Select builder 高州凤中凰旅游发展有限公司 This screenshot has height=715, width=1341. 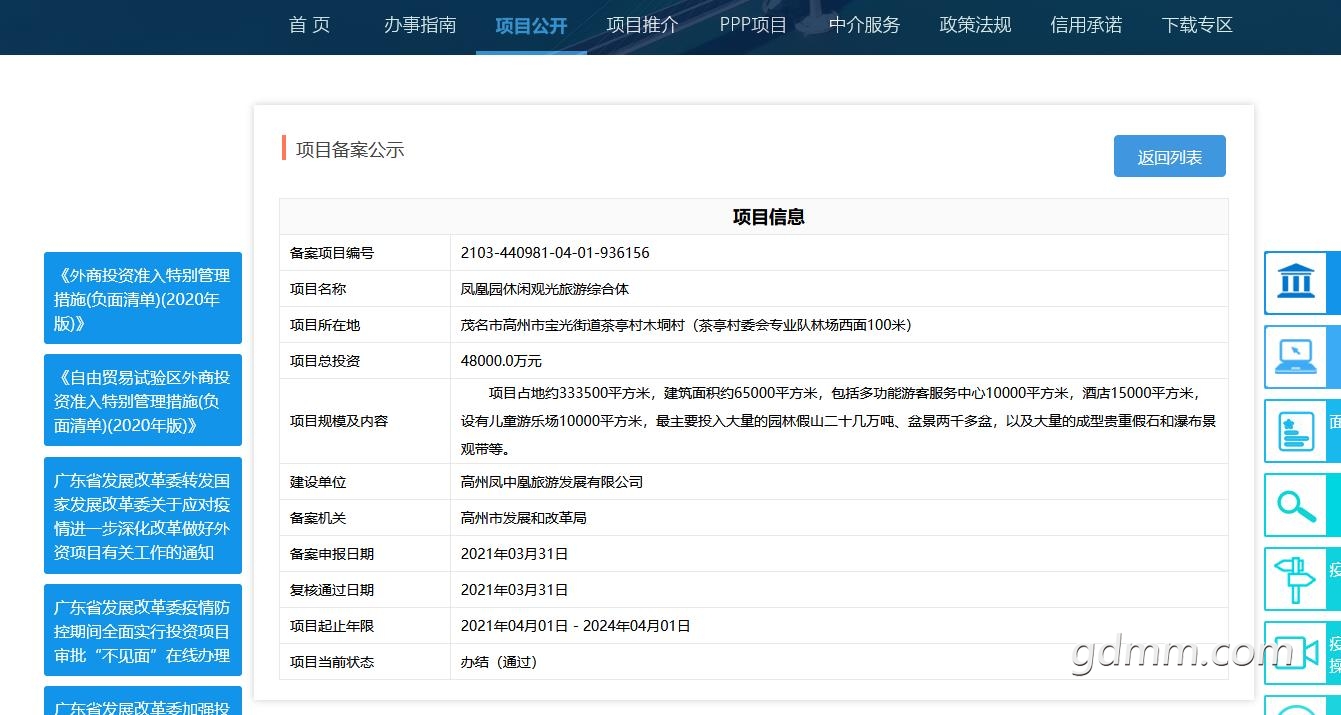(552, 482)
